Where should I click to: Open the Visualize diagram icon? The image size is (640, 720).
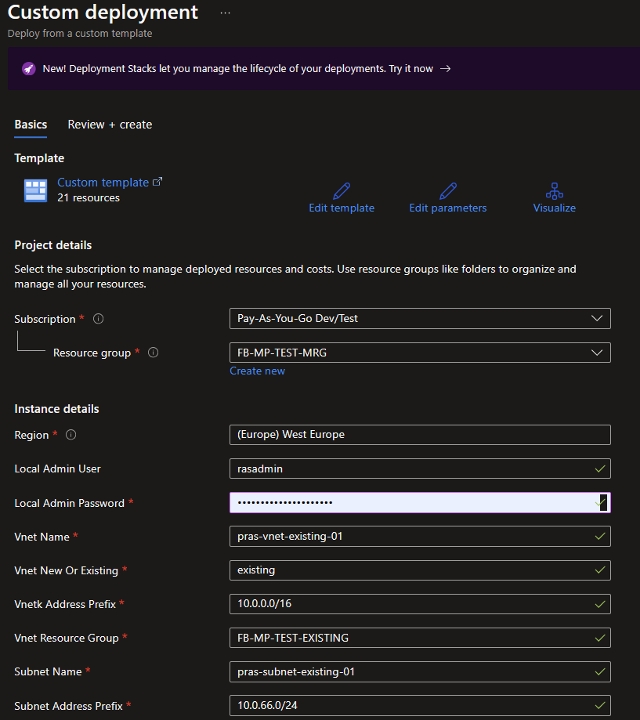pos(554,190)
